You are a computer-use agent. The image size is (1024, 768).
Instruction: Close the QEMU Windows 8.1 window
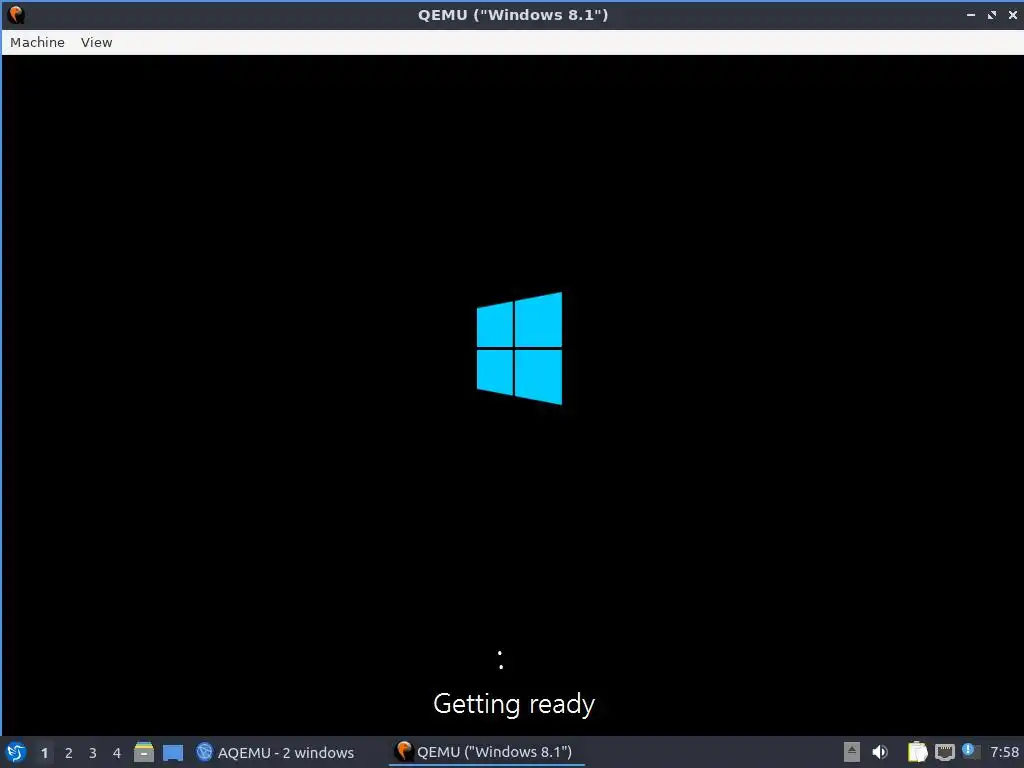(1012, 14)
